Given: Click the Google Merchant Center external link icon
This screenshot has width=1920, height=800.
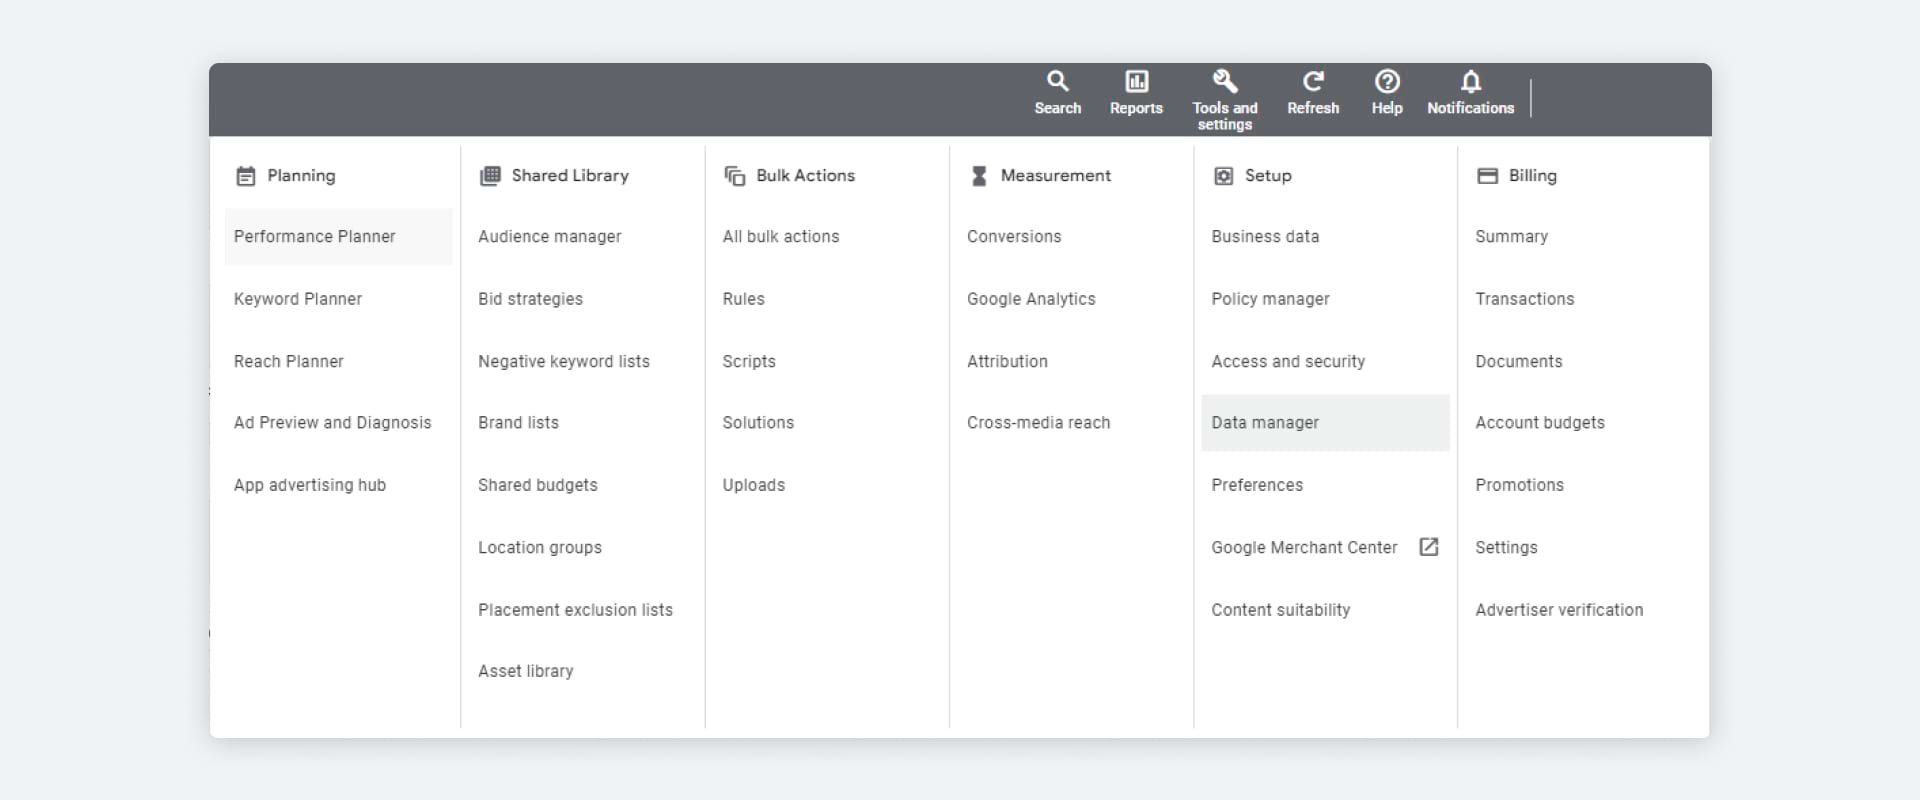Looking at the screenshot, I should tap(1429, 547).
